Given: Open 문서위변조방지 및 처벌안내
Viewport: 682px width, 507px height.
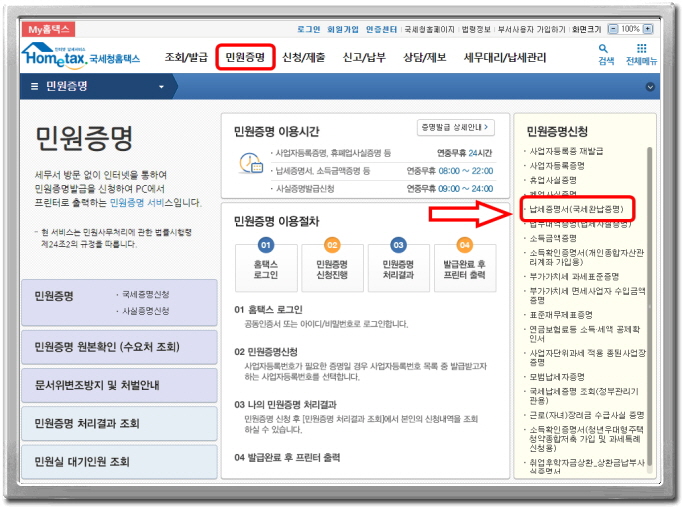Looking at the screenshot, I should tap(119, 385).
